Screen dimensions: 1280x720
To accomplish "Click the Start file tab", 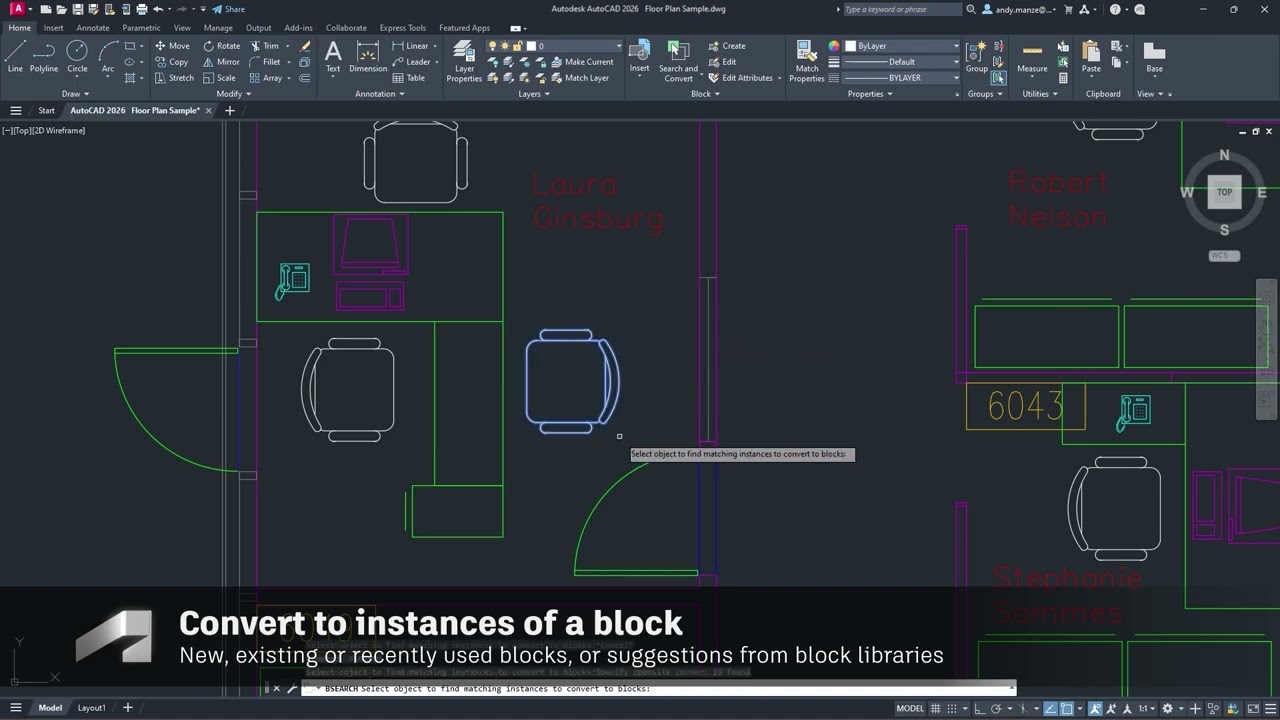I will [x=46, y=110].
